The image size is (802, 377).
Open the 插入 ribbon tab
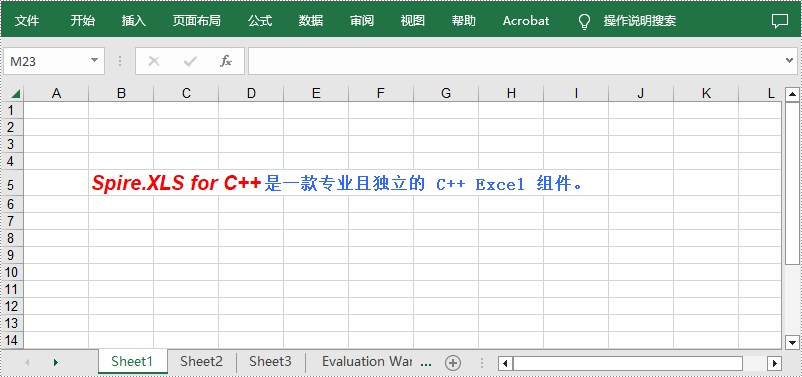coord(133,20)
